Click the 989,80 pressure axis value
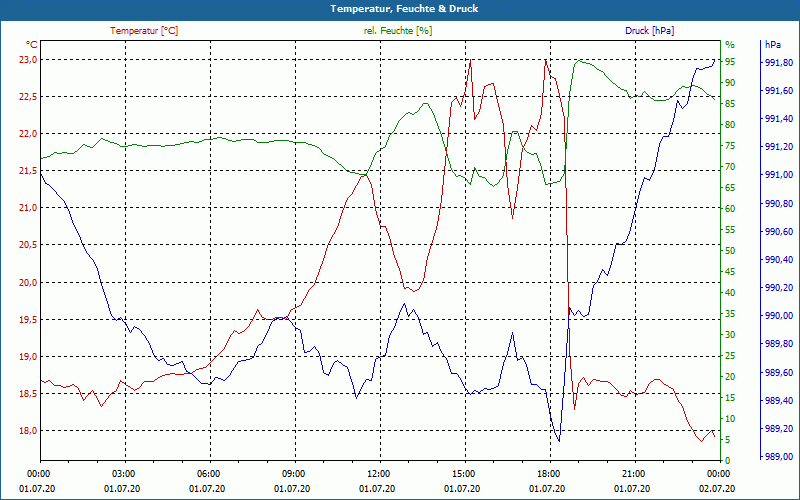 779,344
